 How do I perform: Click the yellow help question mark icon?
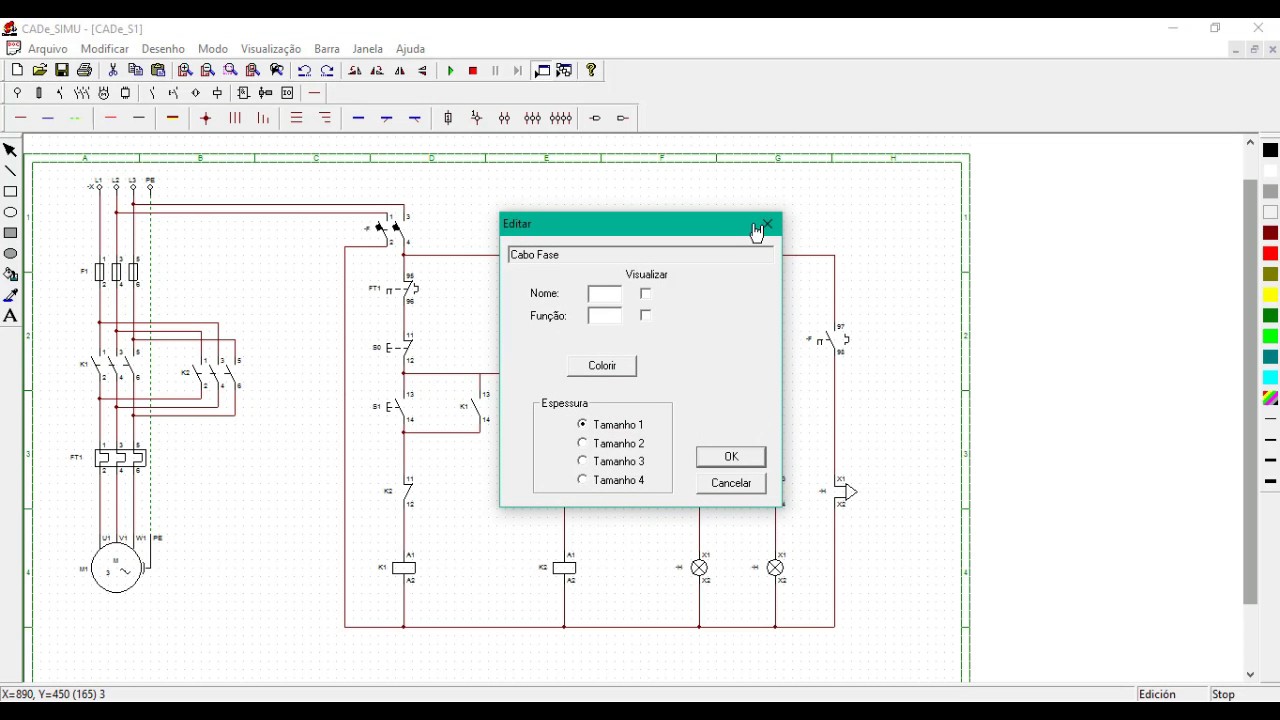click(591, 70)
